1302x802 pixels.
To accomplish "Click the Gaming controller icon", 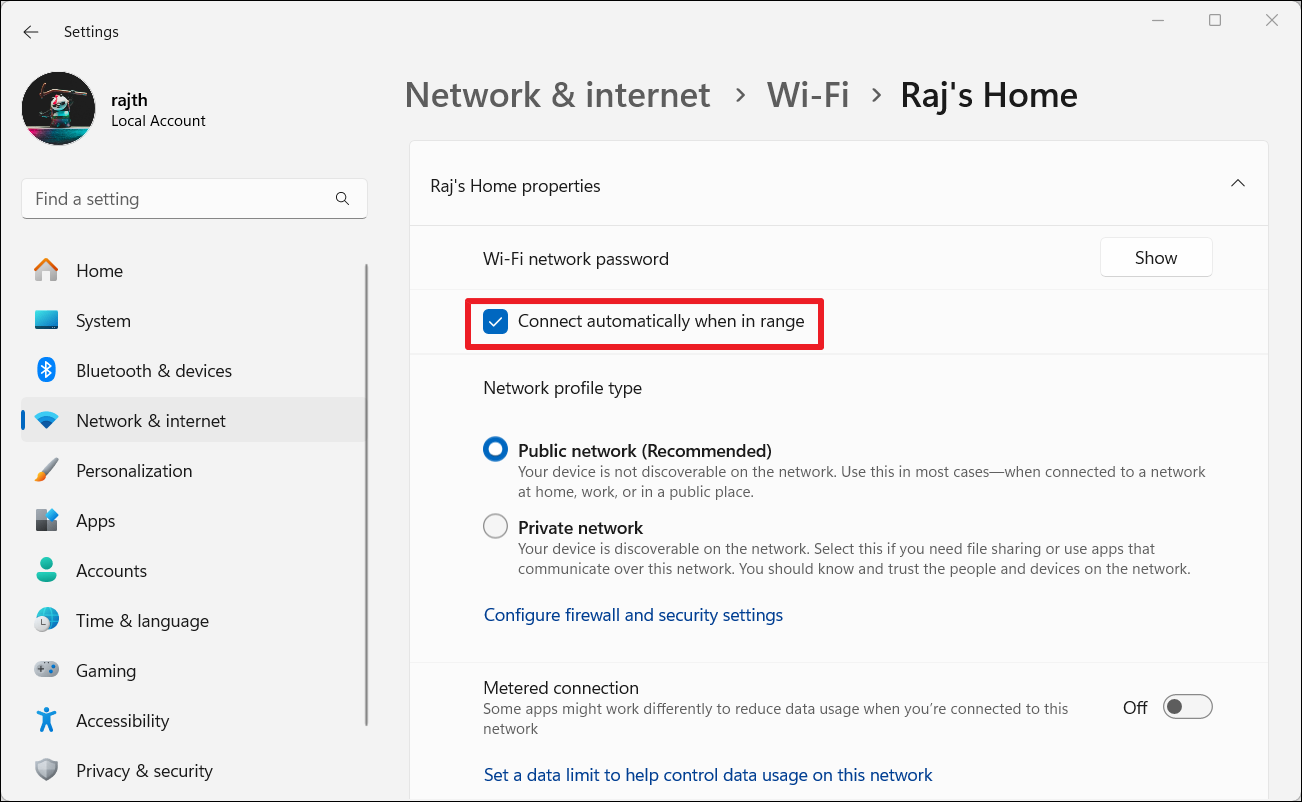I will pyautogui.click(x=46, y=671).
